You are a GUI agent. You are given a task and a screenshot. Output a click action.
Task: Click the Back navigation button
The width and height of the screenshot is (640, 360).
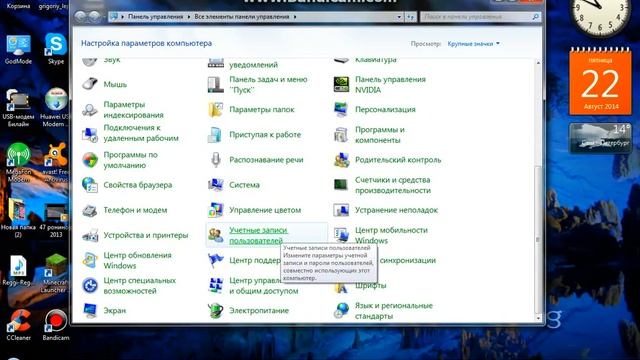point(80,16)
